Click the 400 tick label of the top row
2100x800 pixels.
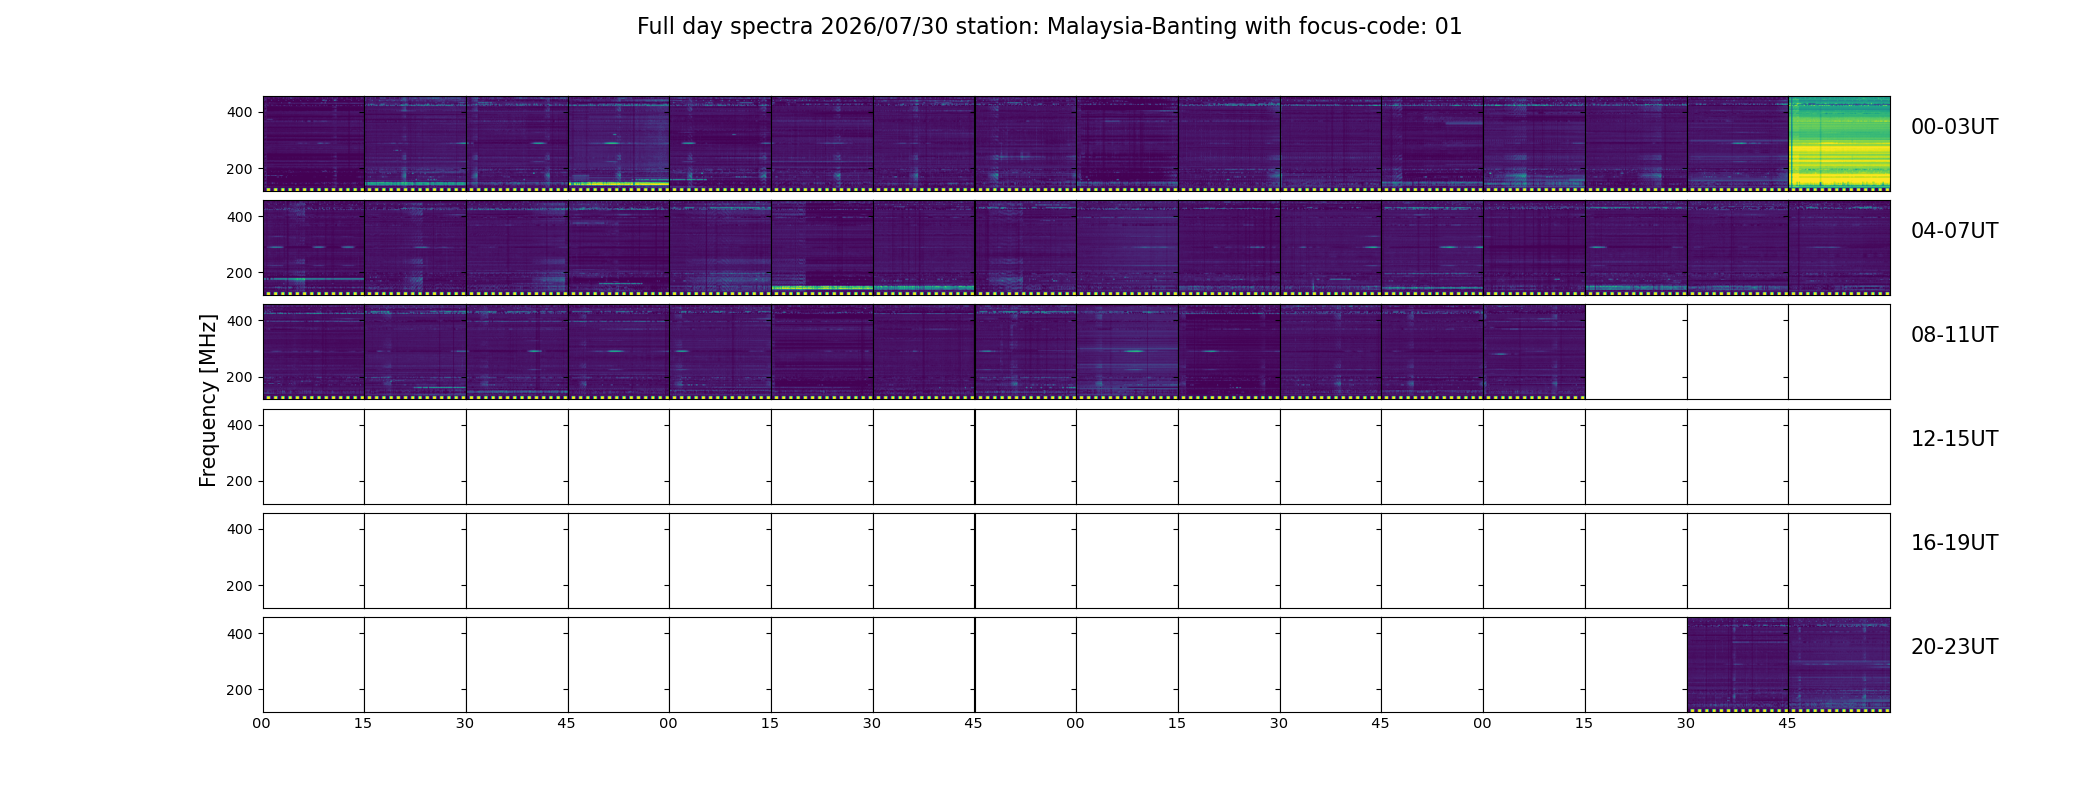239,112
